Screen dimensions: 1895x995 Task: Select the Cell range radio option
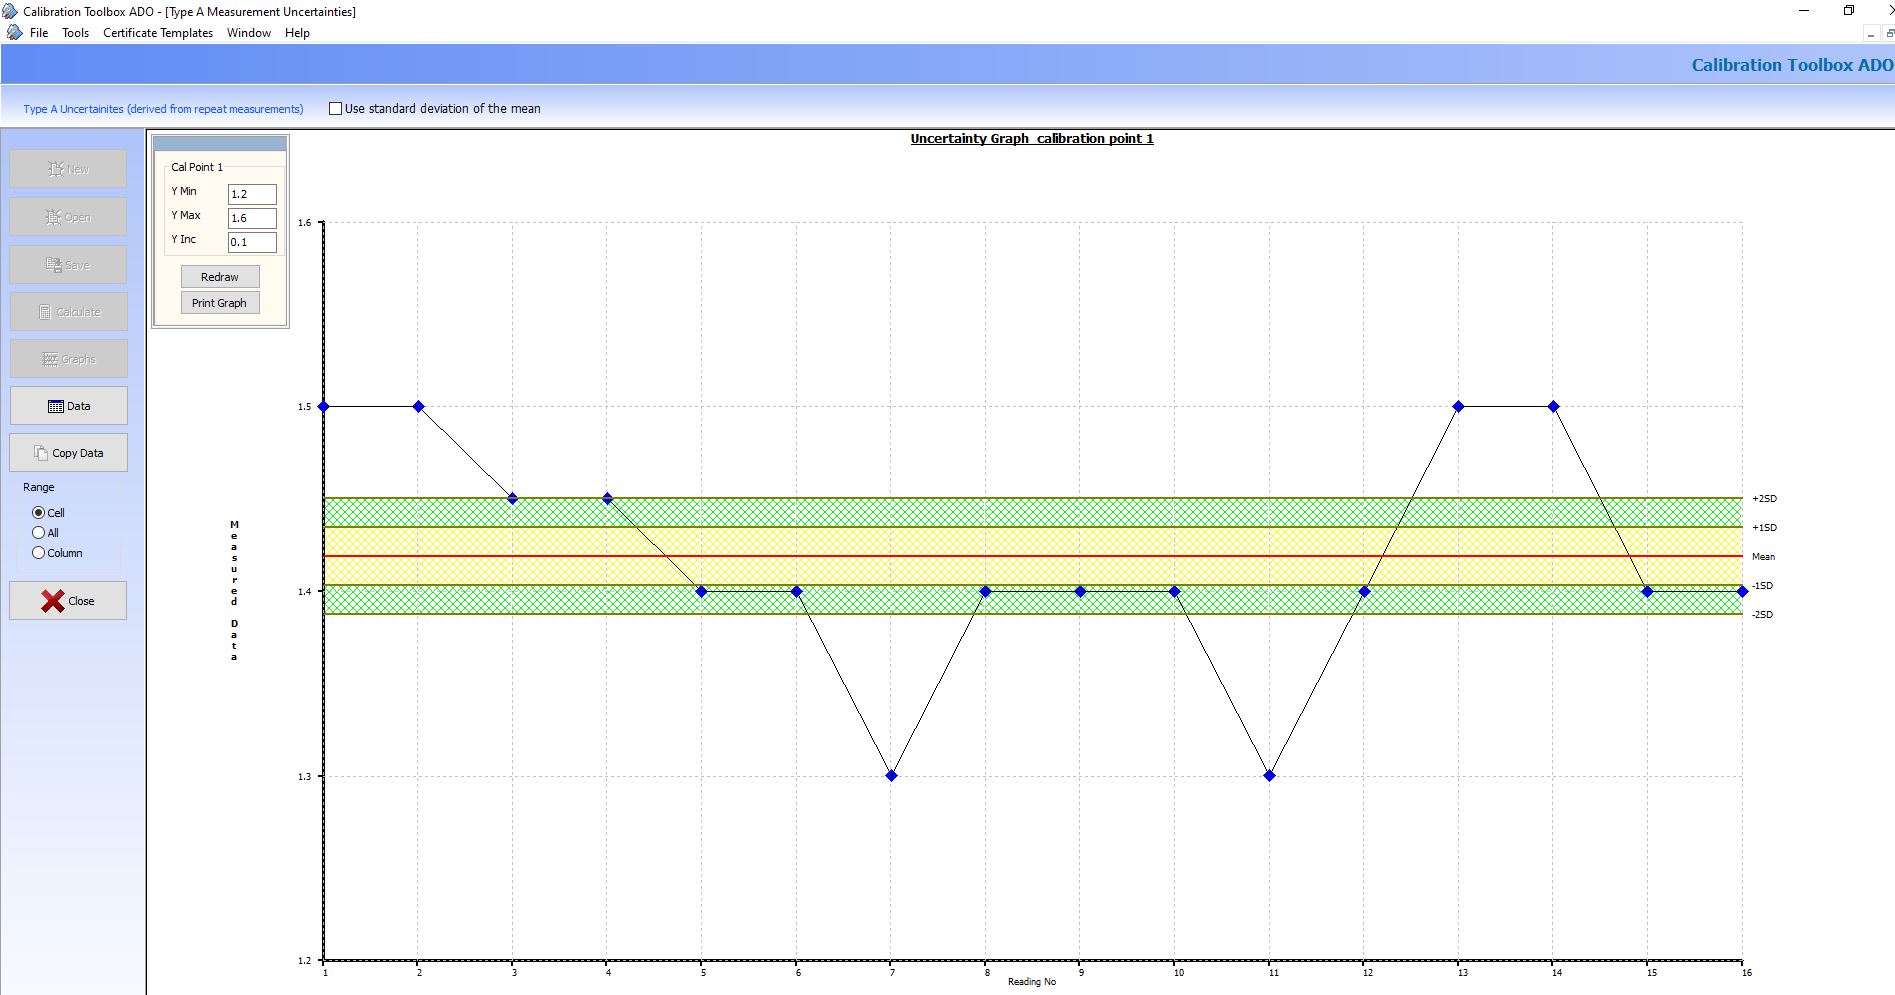click(x=39, y=513)
